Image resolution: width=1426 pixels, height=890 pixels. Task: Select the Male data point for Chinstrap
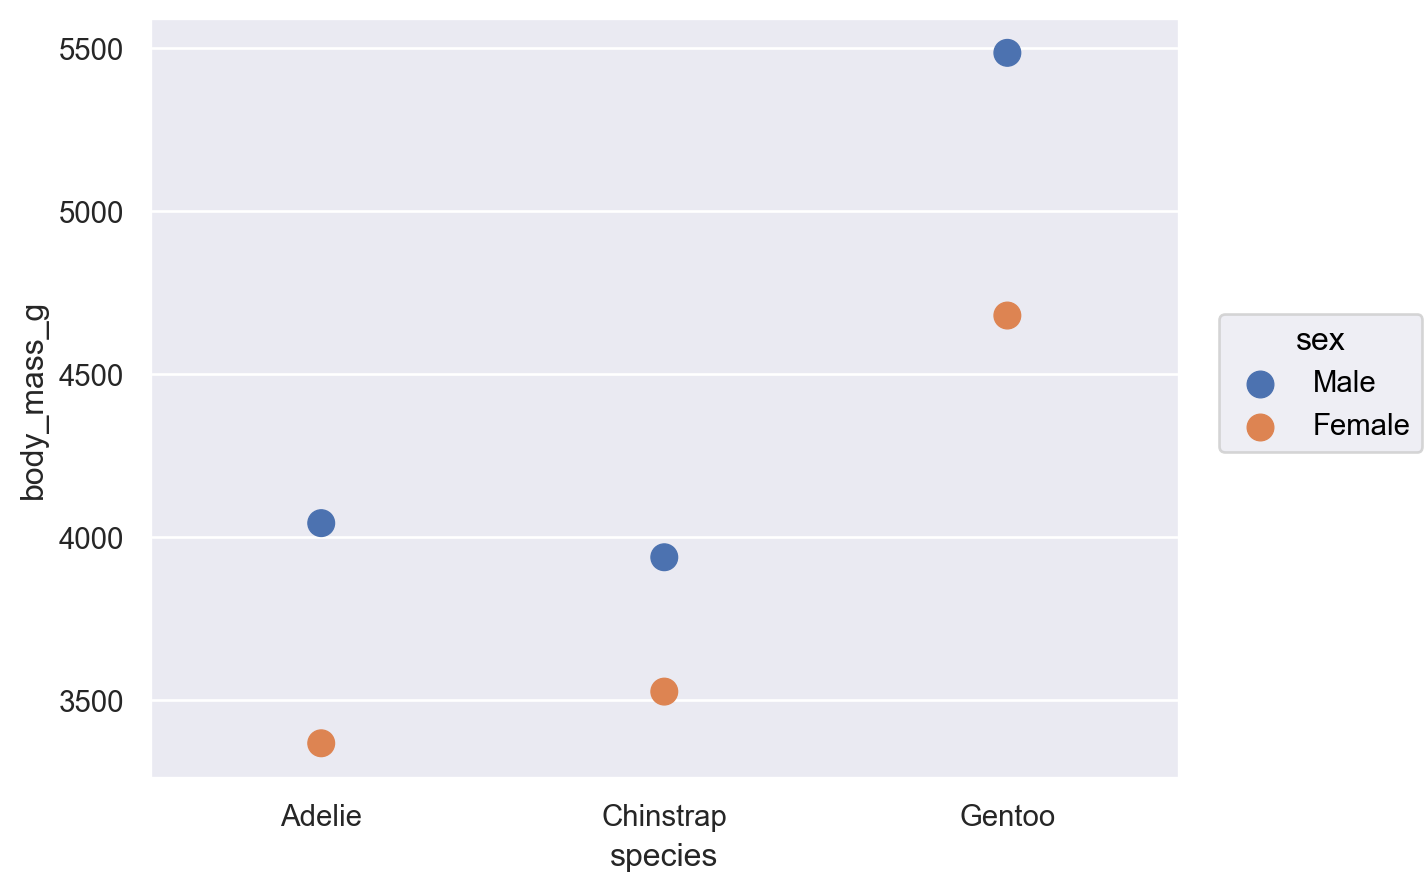click(x=664, y=557)
